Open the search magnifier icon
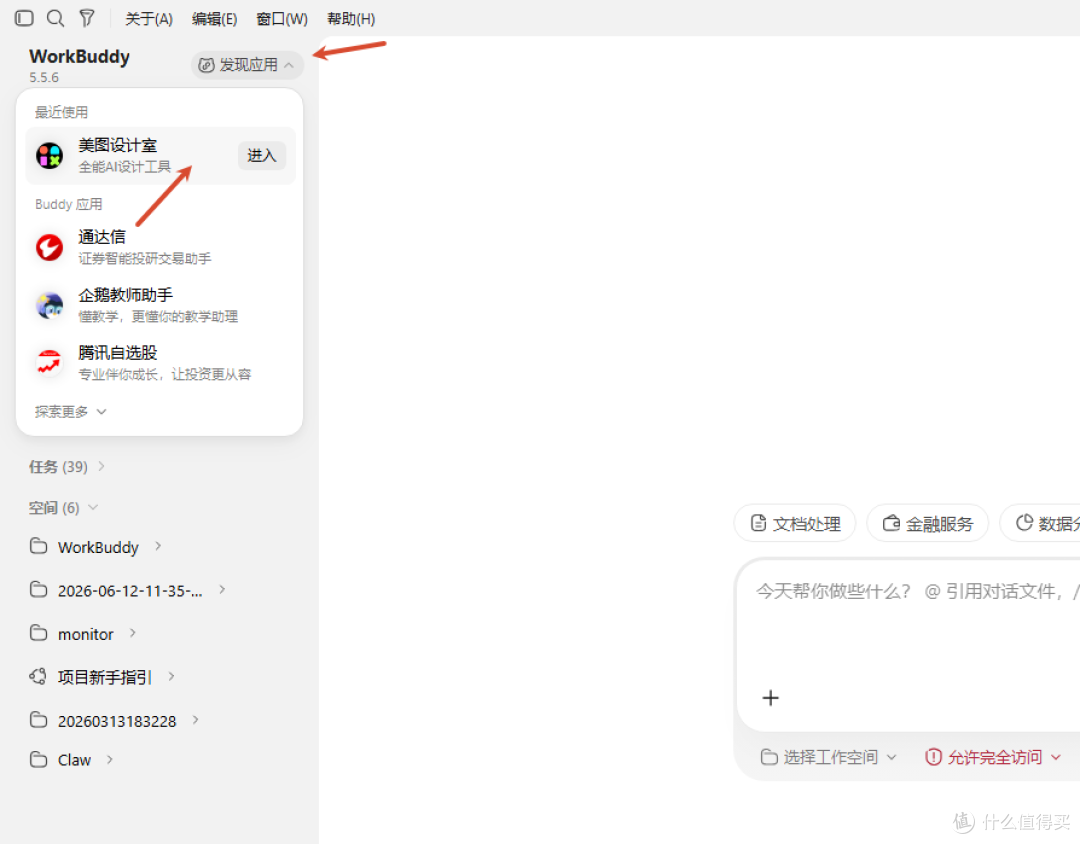Screen dimensions: 1080x844 pos(55,18)
